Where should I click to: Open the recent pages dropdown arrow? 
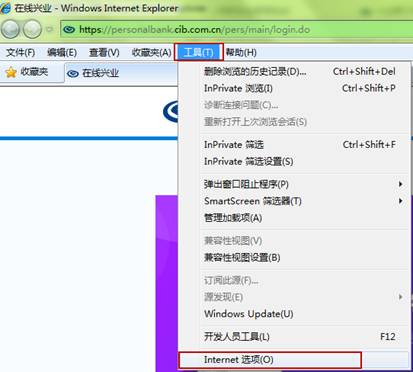(50, 30)
